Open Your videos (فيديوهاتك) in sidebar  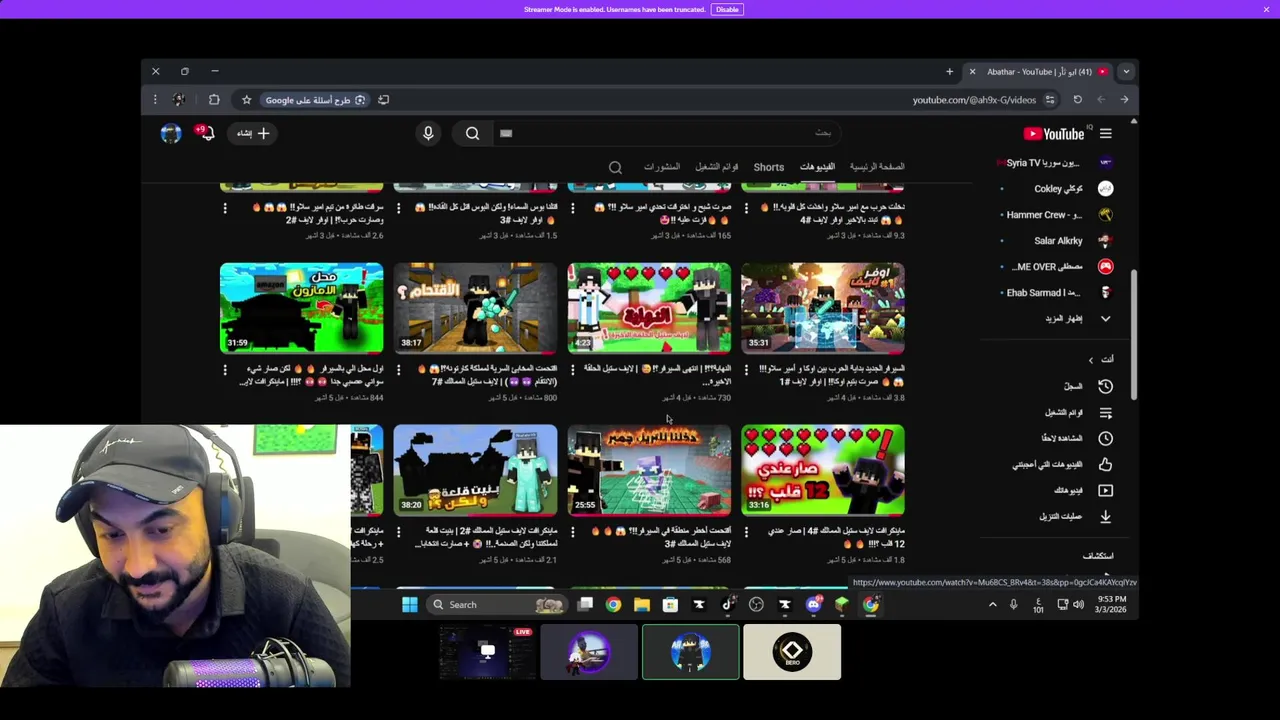1083,490
